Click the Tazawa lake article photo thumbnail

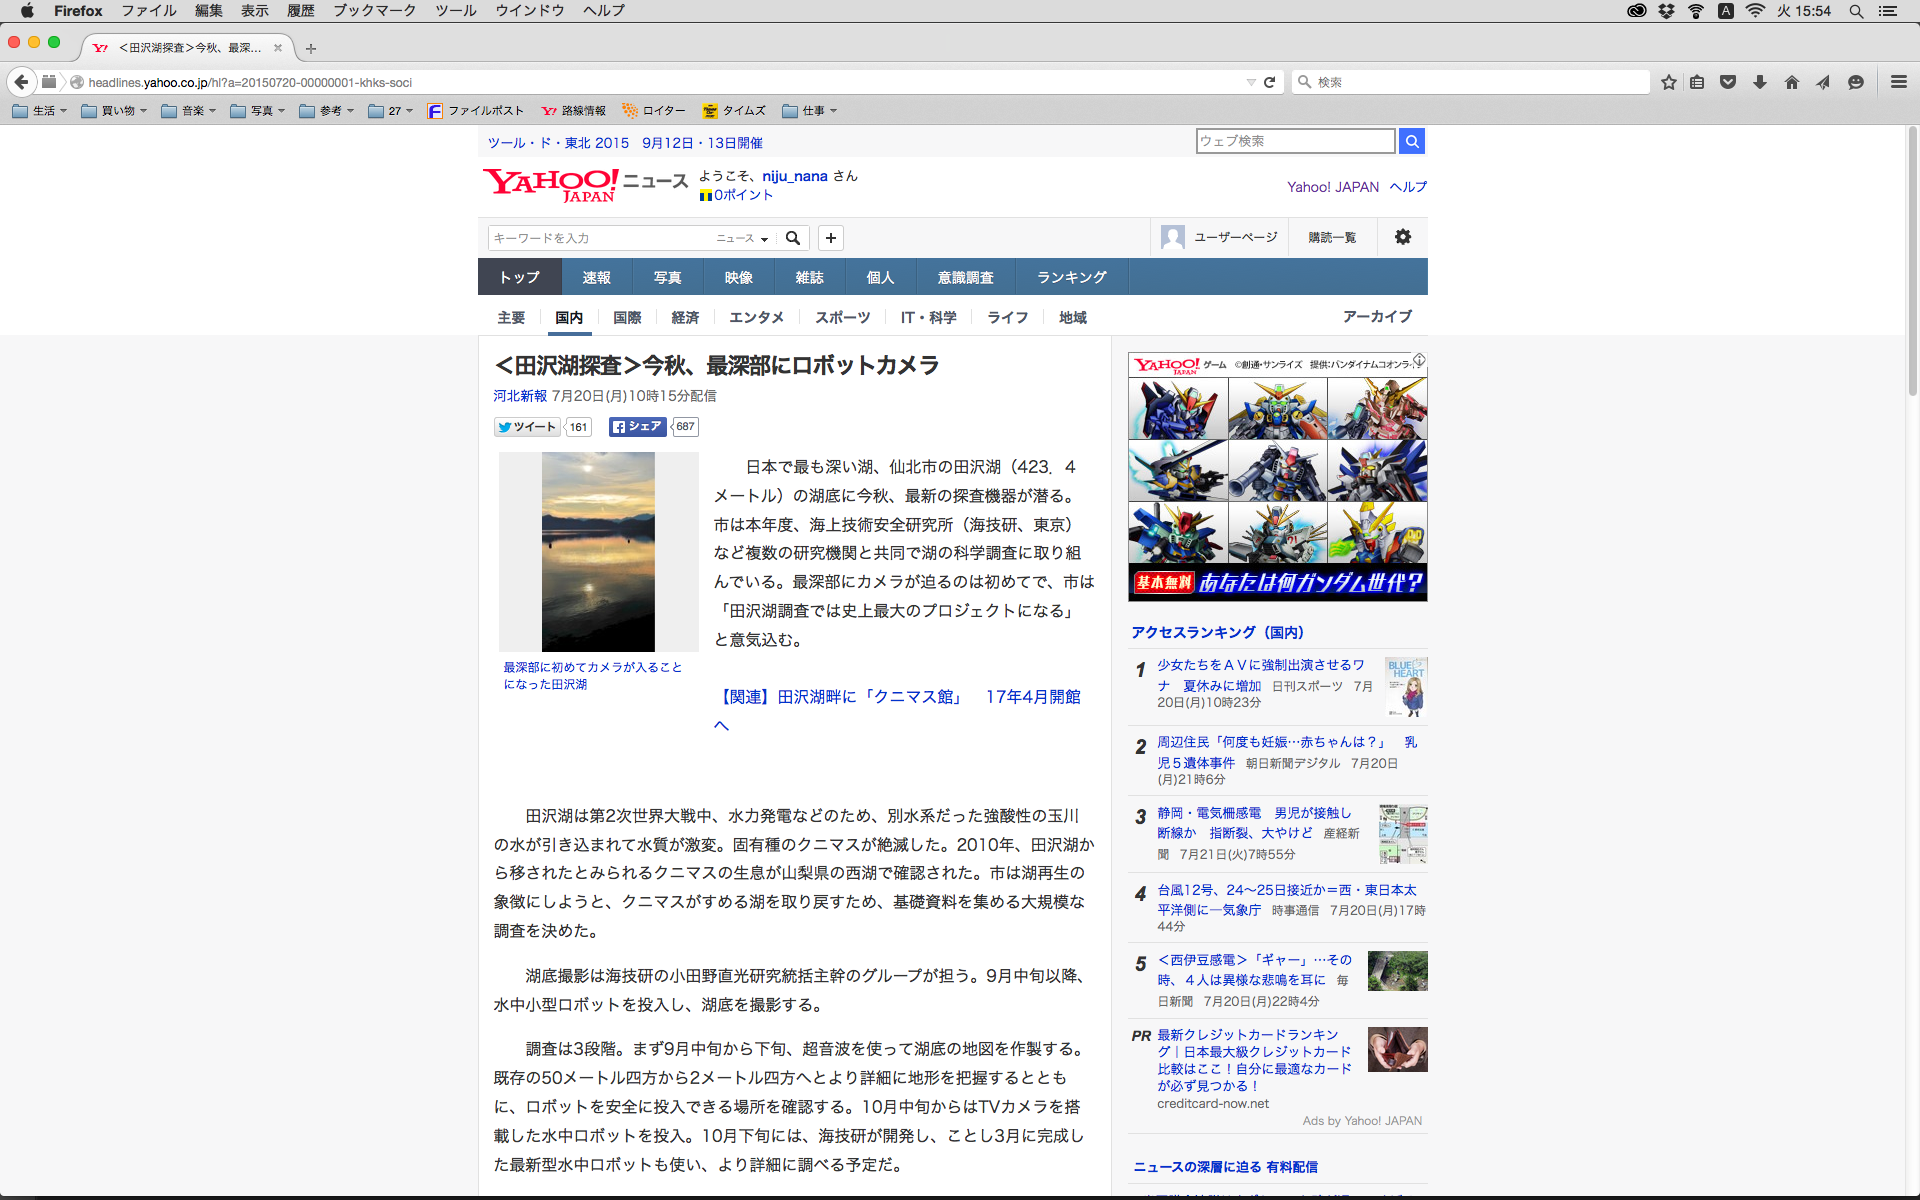click(598, 552)
